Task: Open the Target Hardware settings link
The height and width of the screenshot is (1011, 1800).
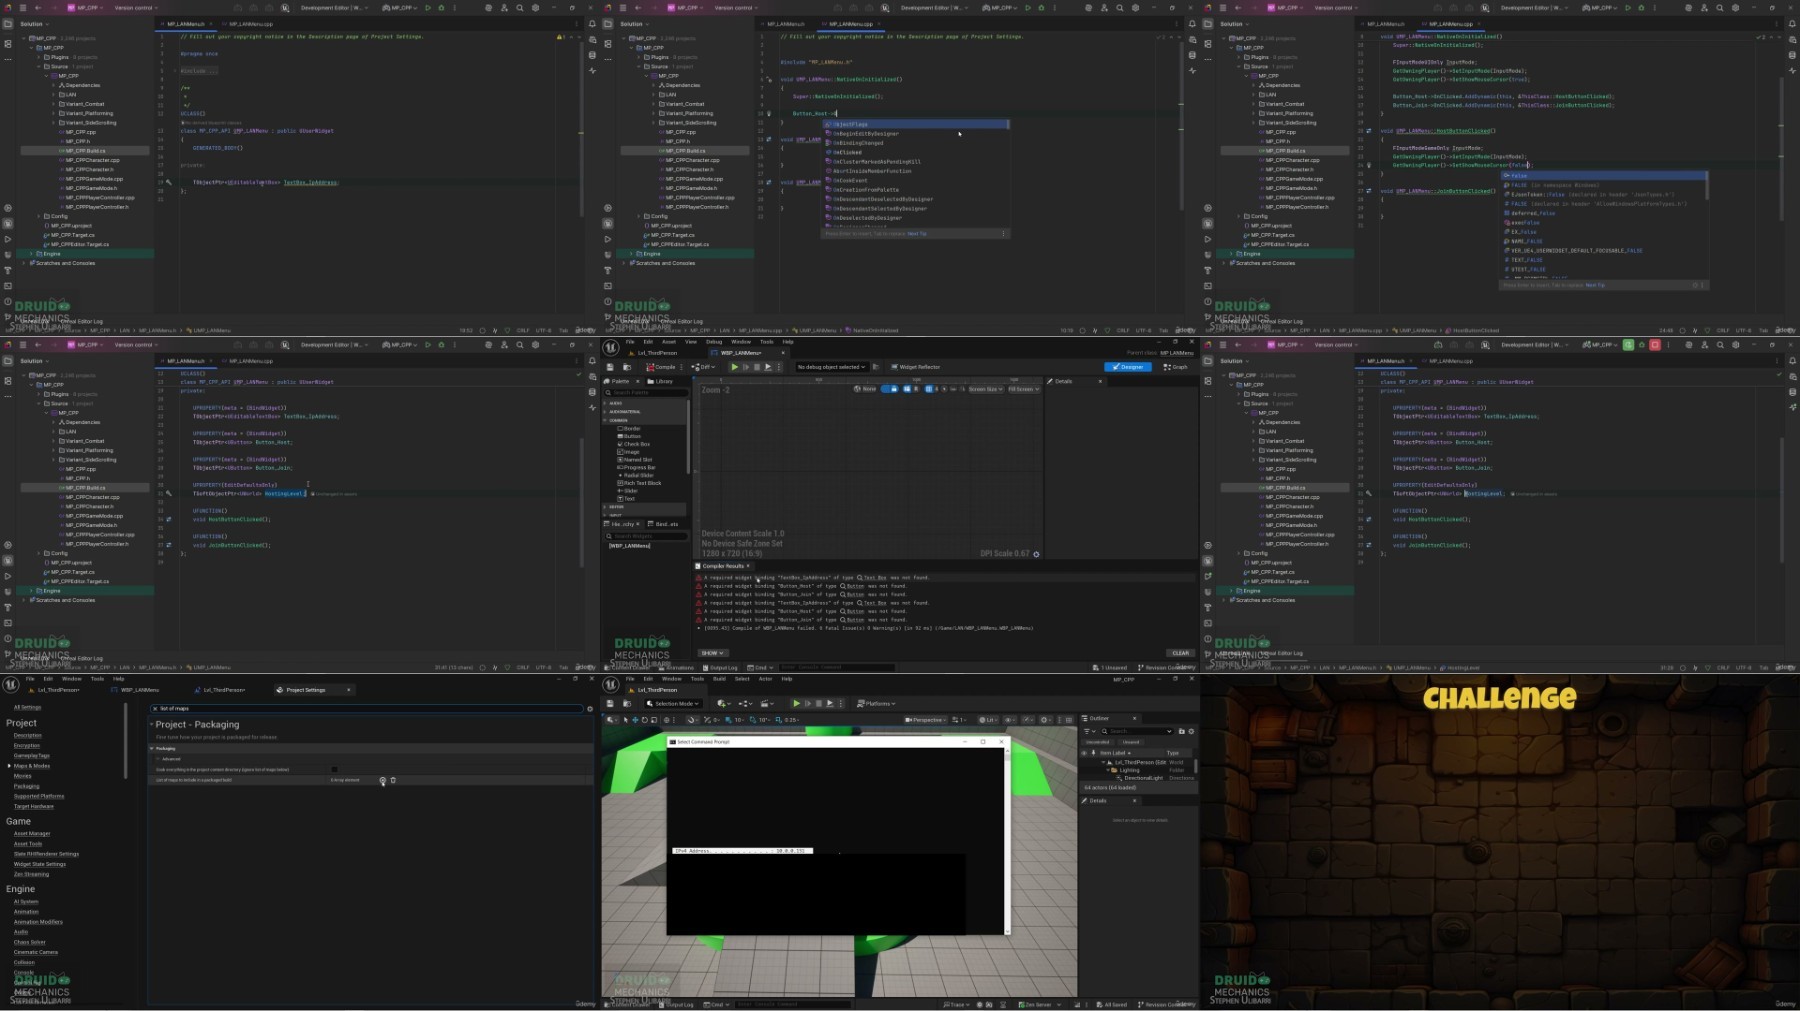Action: point(34,806)
